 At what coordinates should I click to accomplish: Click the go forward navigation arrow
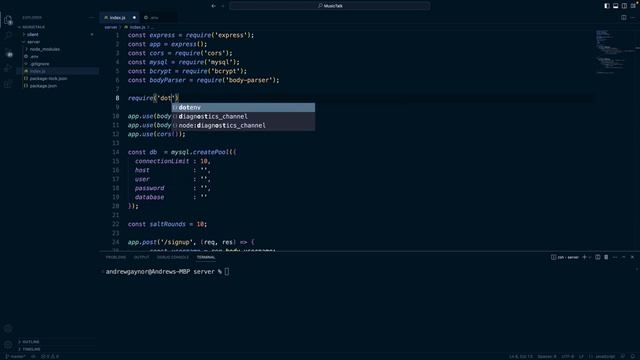pyautogui.click(x=223, y=6)
